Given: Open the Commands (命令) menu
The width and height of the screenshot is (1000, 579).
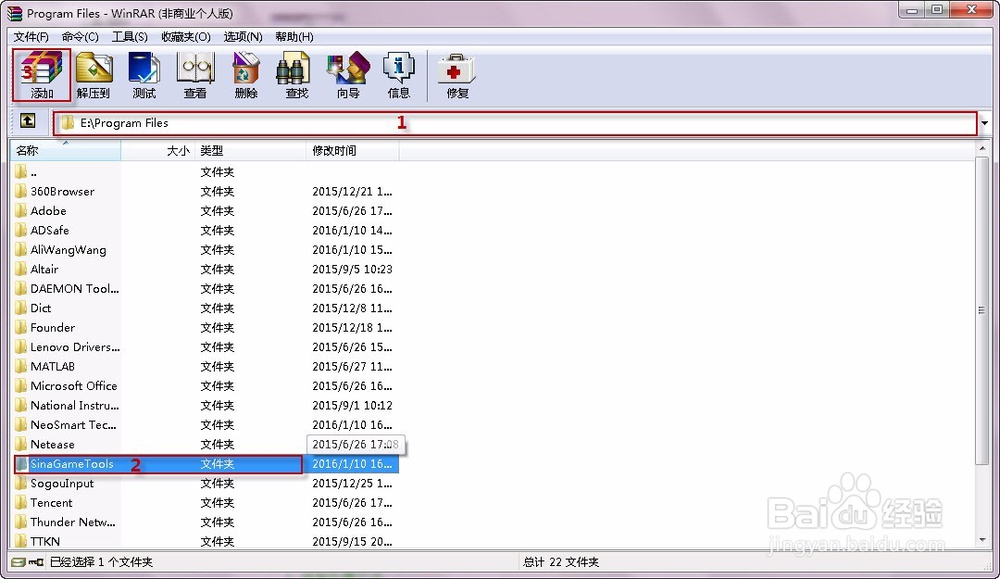Looking at the screenshot, I should click(x=80, y=37).
